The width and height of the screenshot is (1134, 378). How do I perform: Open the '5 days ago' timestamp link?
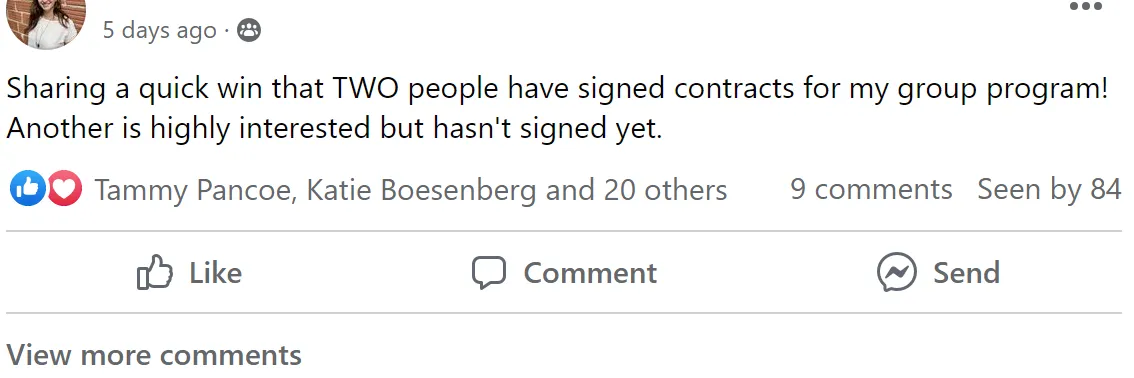pyautogui.click(x=159, y=30)
